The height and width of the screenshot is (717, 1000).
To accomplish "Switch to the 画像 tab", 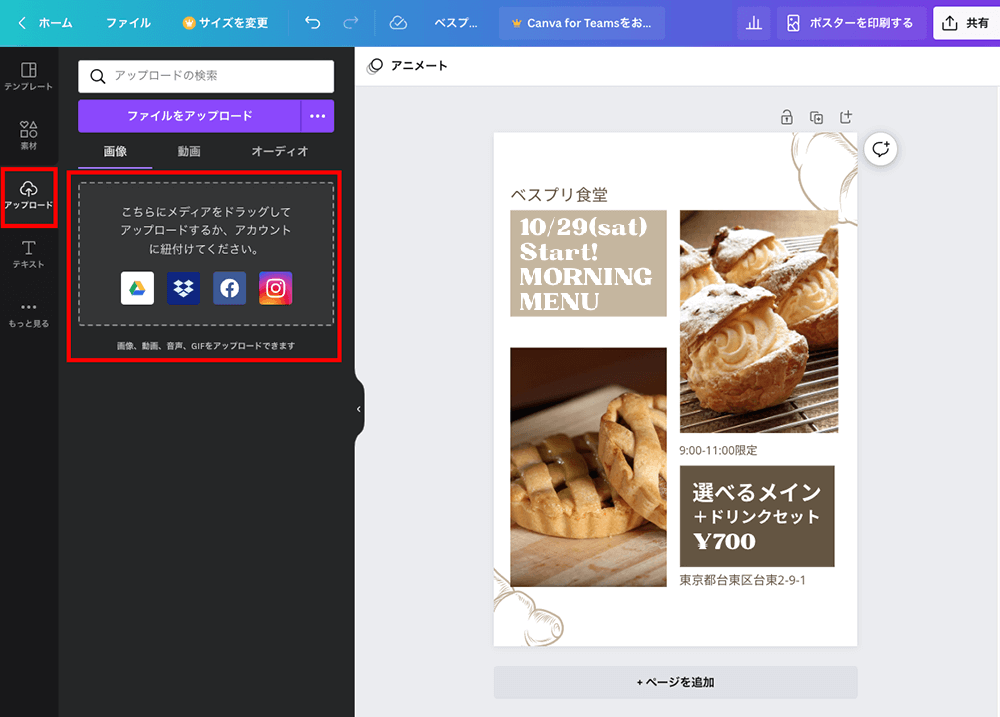I will click(x=115, y=152).
